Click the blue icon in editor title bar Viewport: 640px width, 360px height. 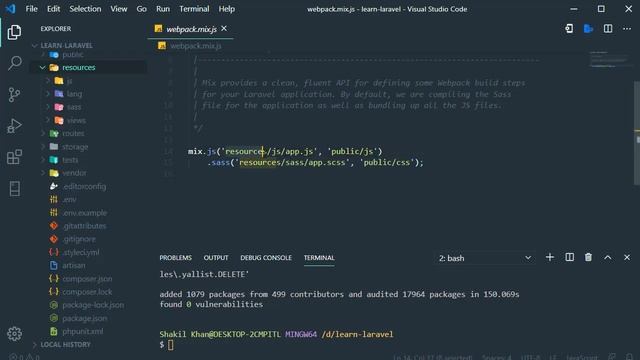[x=588, y=29]
